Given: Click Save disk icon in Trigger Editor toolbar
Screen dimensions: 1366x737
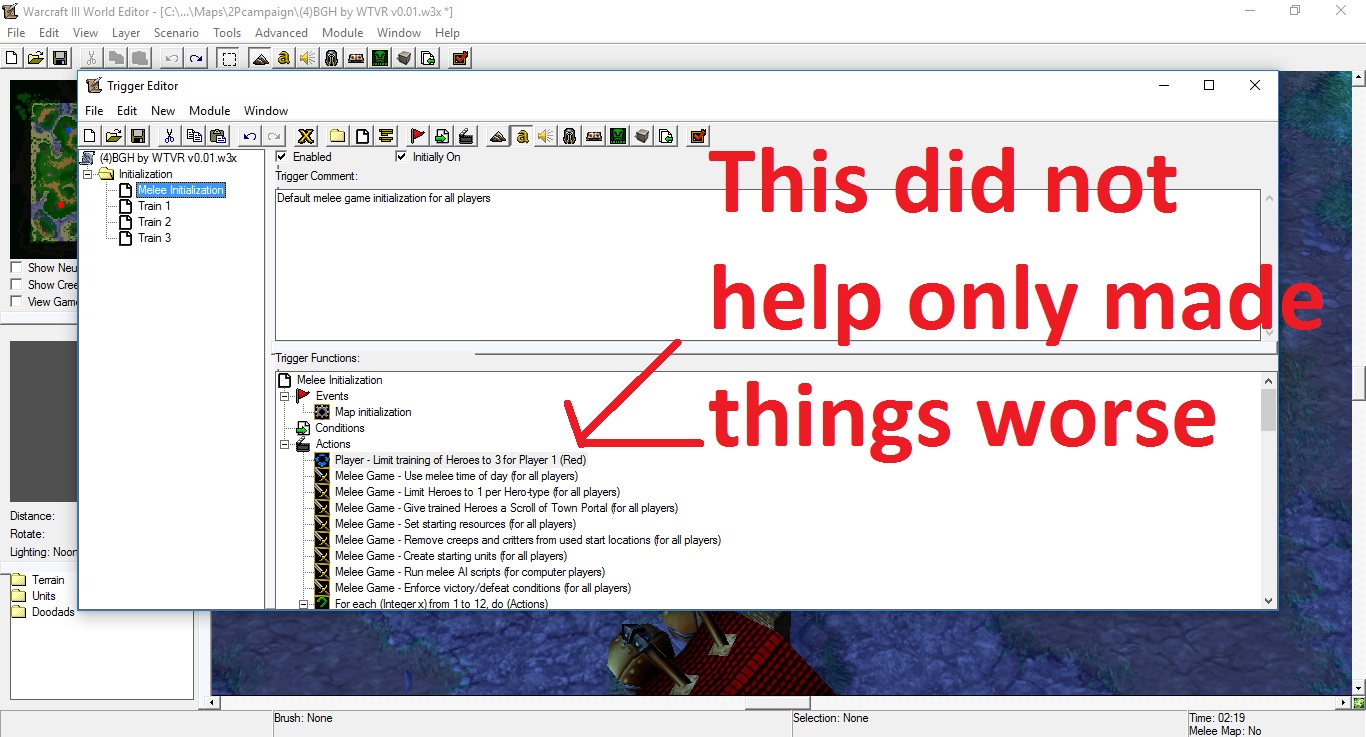Looking at the screenshot, I should pos(138,136).
